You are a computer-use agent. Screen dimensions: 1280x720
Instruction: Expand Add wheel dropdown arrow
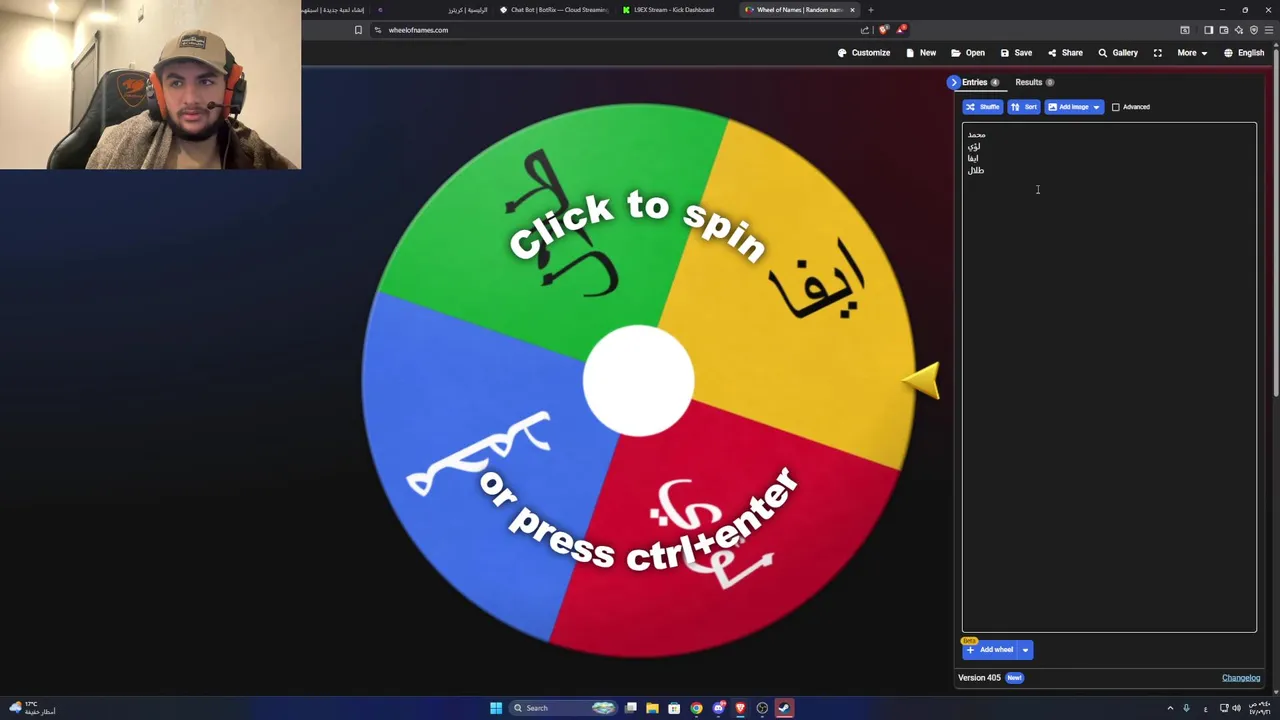(1025, 650)
